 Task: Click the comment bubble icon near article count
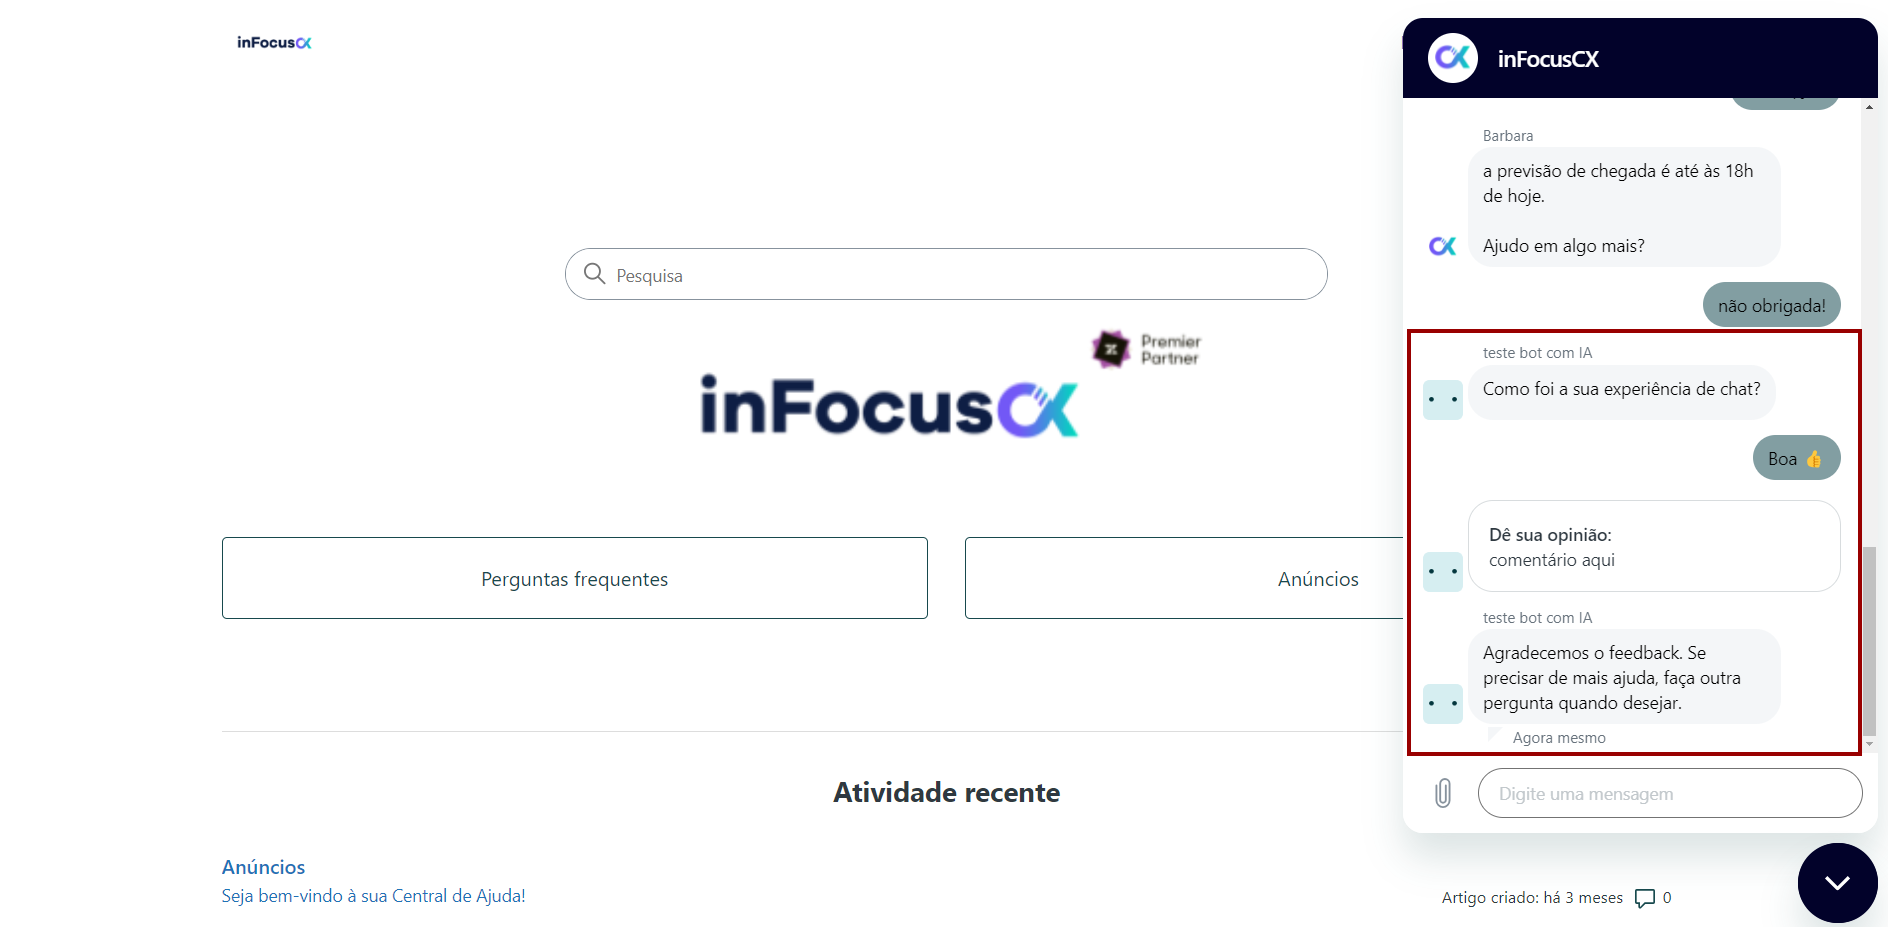[x=1644, y=898]
